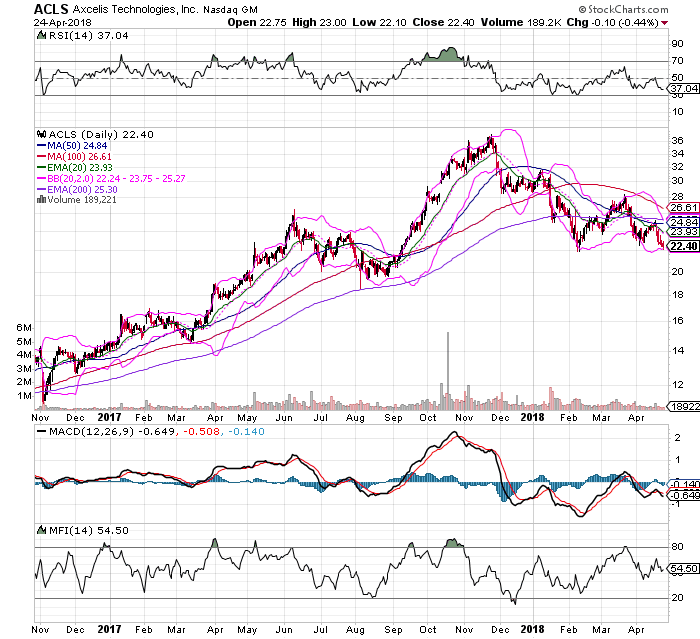
Task: Click the bold 22.40 last price tag
Action: click(x=683, y=246)
